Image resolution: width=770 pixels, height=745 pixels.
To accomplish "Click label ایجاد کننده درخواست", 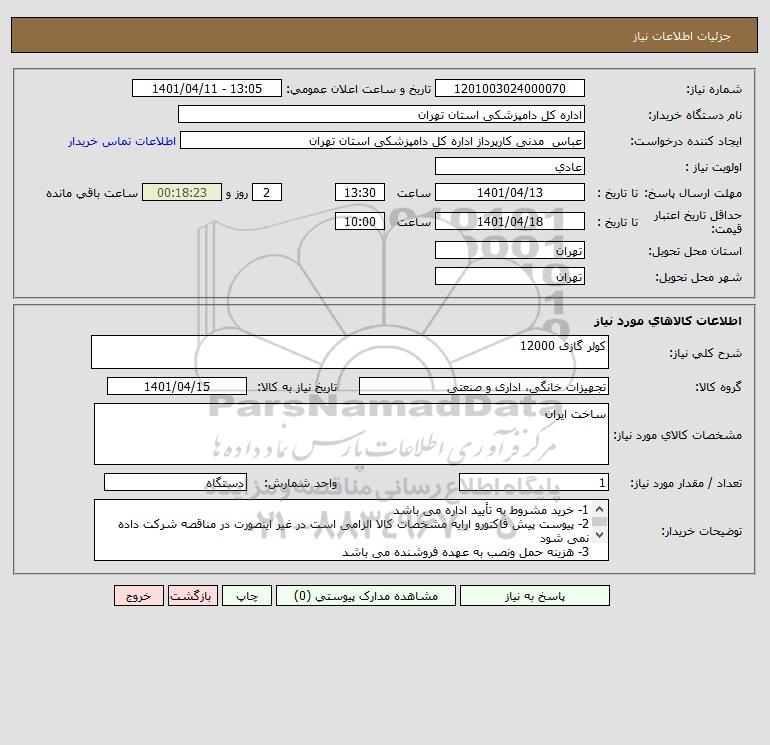I will click(686, 141).
